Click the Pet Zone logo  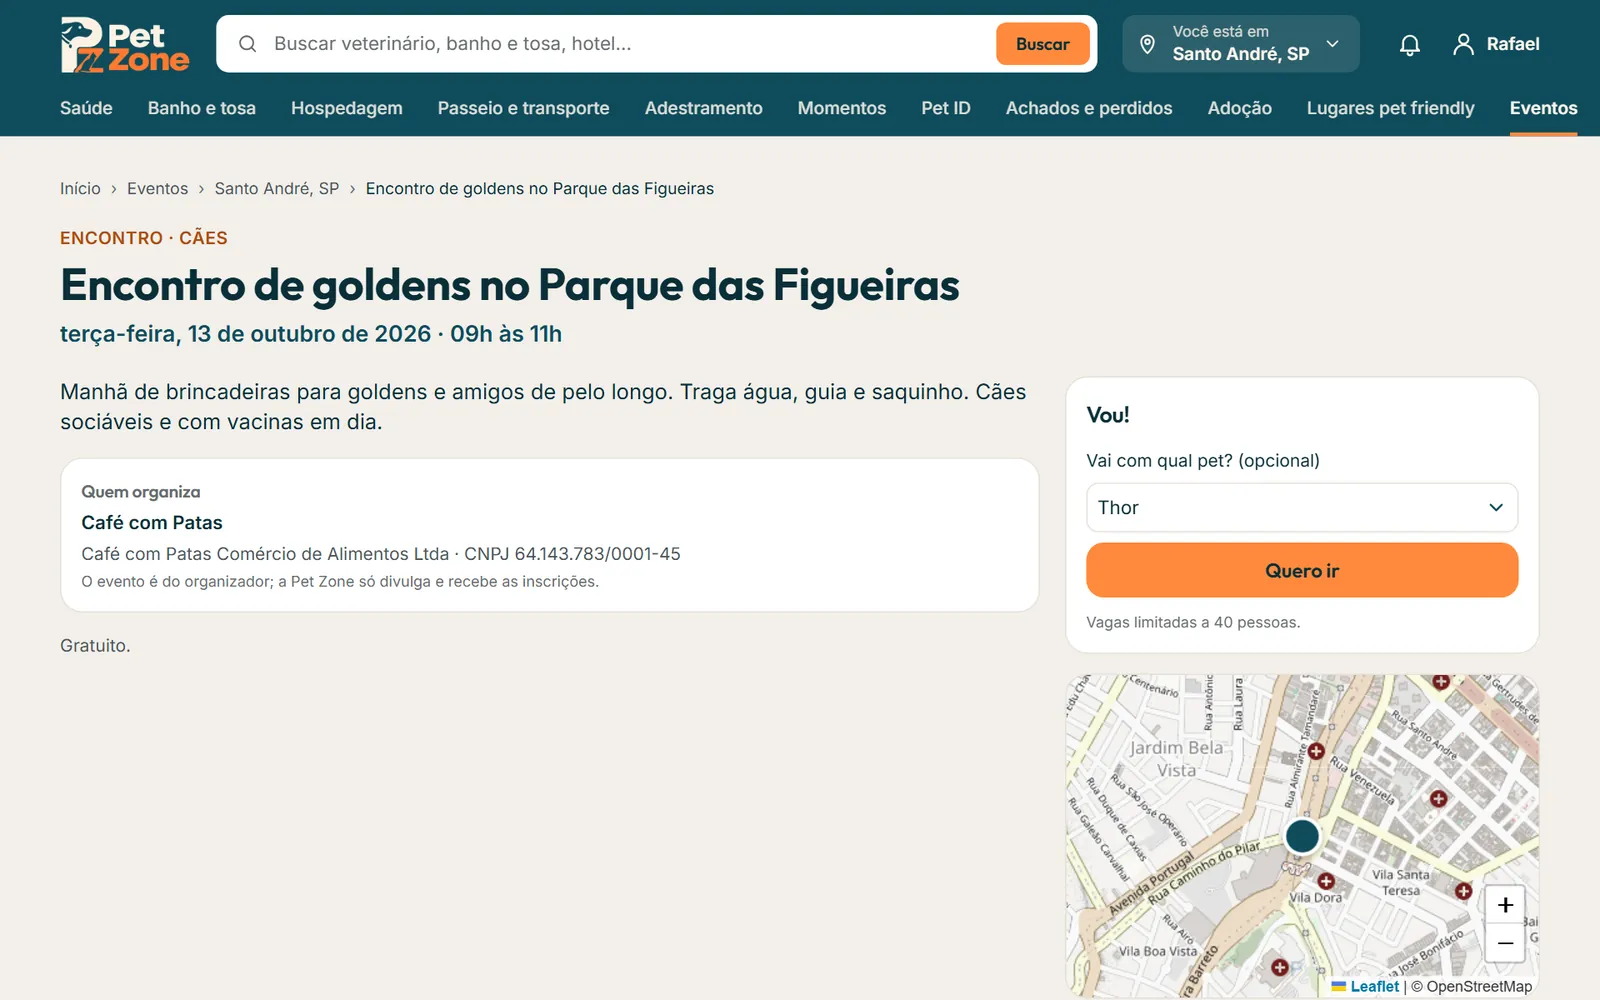[125, 44]
